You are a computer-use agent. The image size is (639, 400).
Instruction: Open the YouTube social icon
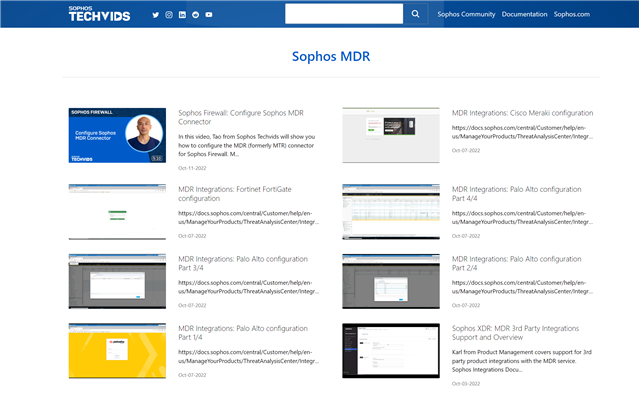pyautogui.click(x=209, y=15)
